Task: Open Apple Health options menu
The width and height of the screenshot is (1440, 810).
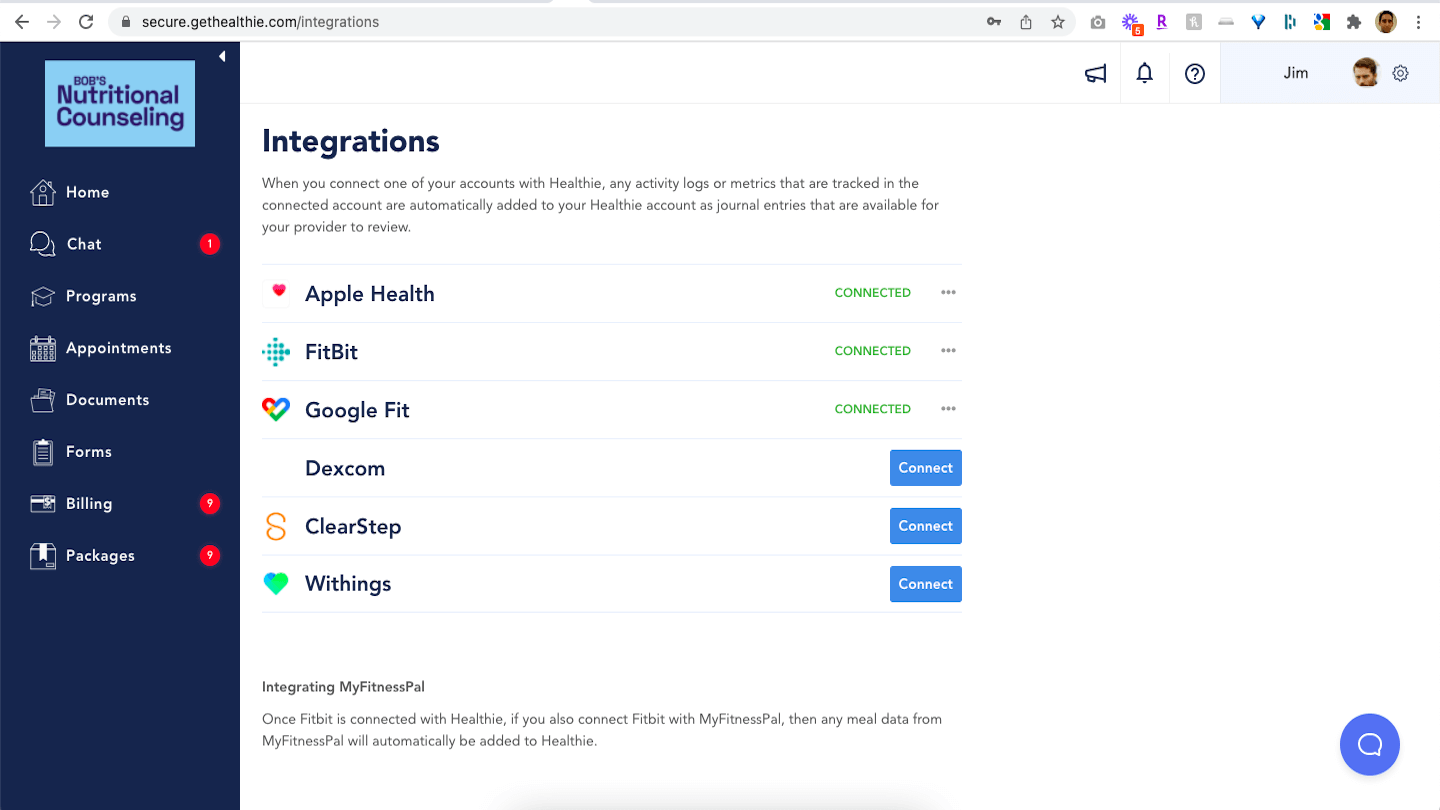Action: (948, 293)
